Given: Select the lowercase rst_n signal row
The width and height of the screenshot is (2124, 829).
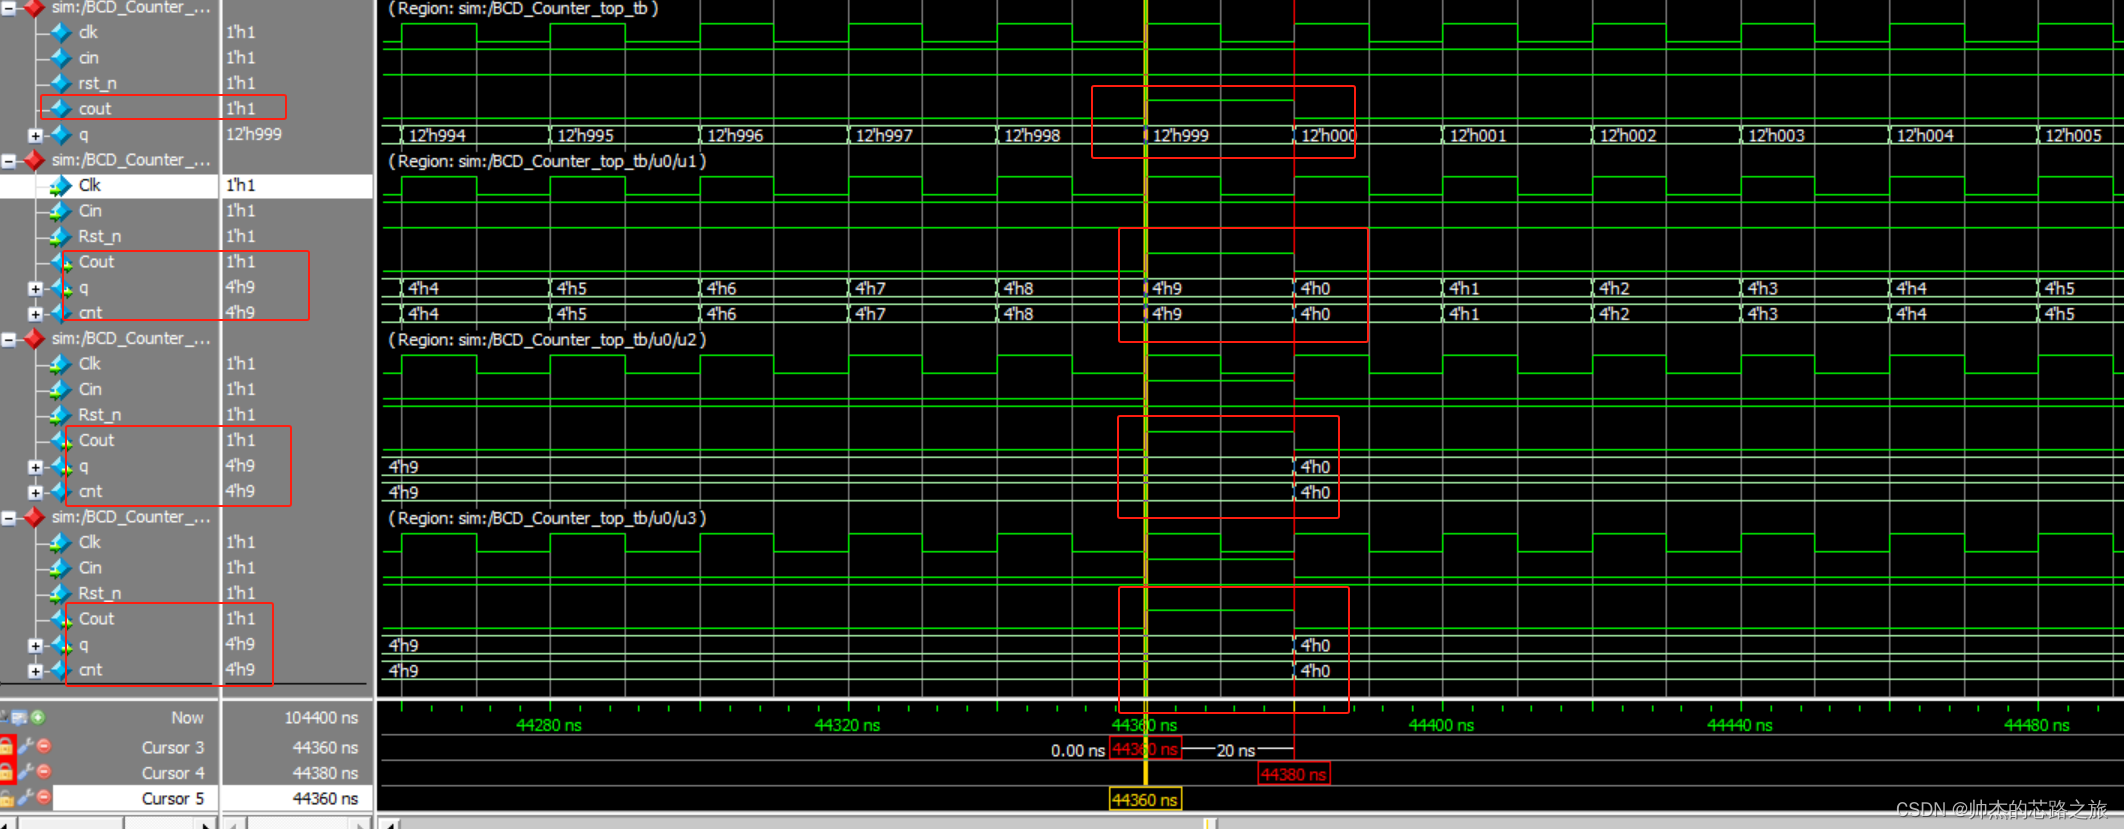Looking at the screenshot, I should tap(109, 83).
